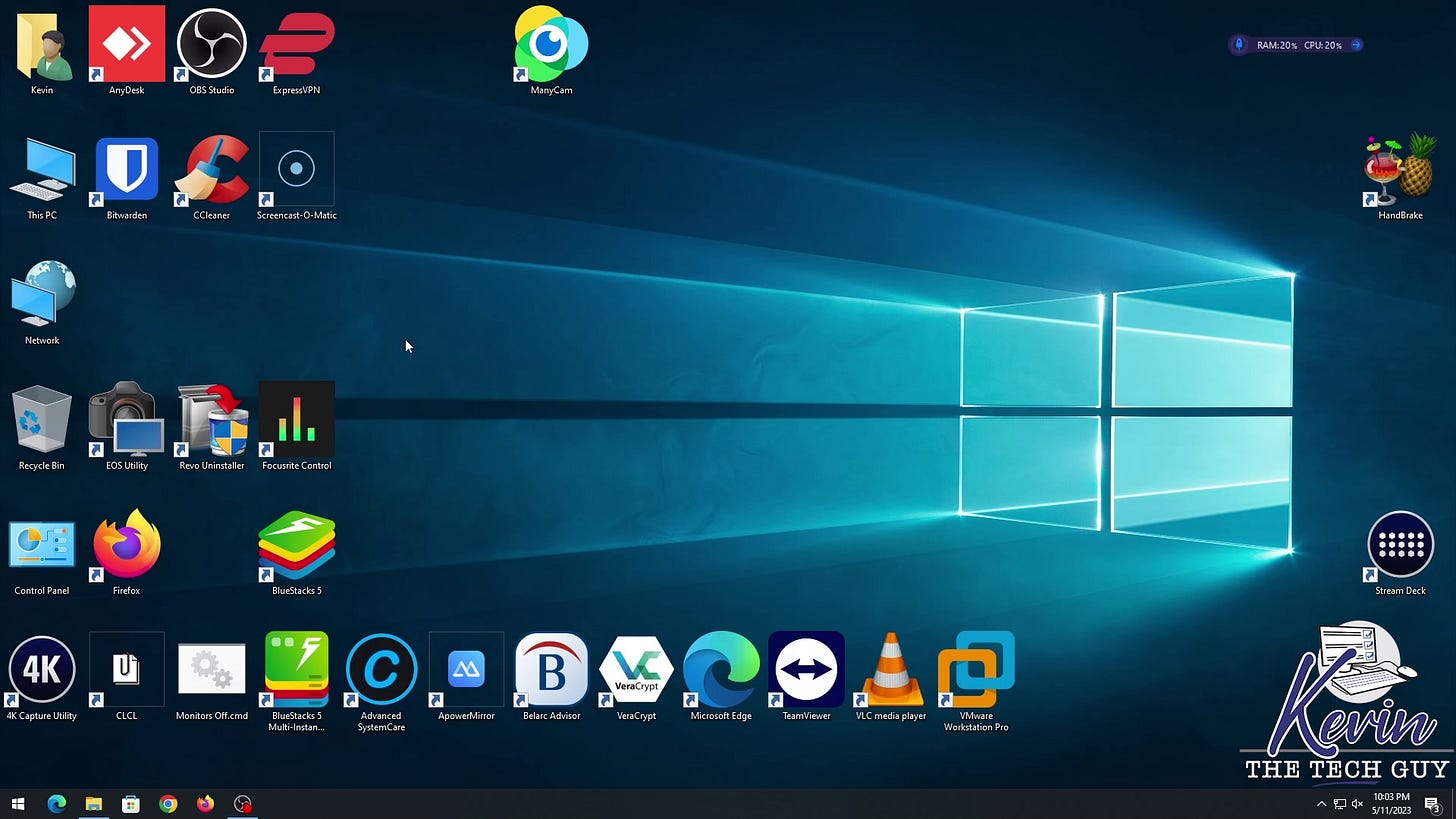Click the BlueStacks 5 Multi-Instance shortcut
Image resolution: width=1456 pixels, height=819 pixels.
tap(297, 681)
